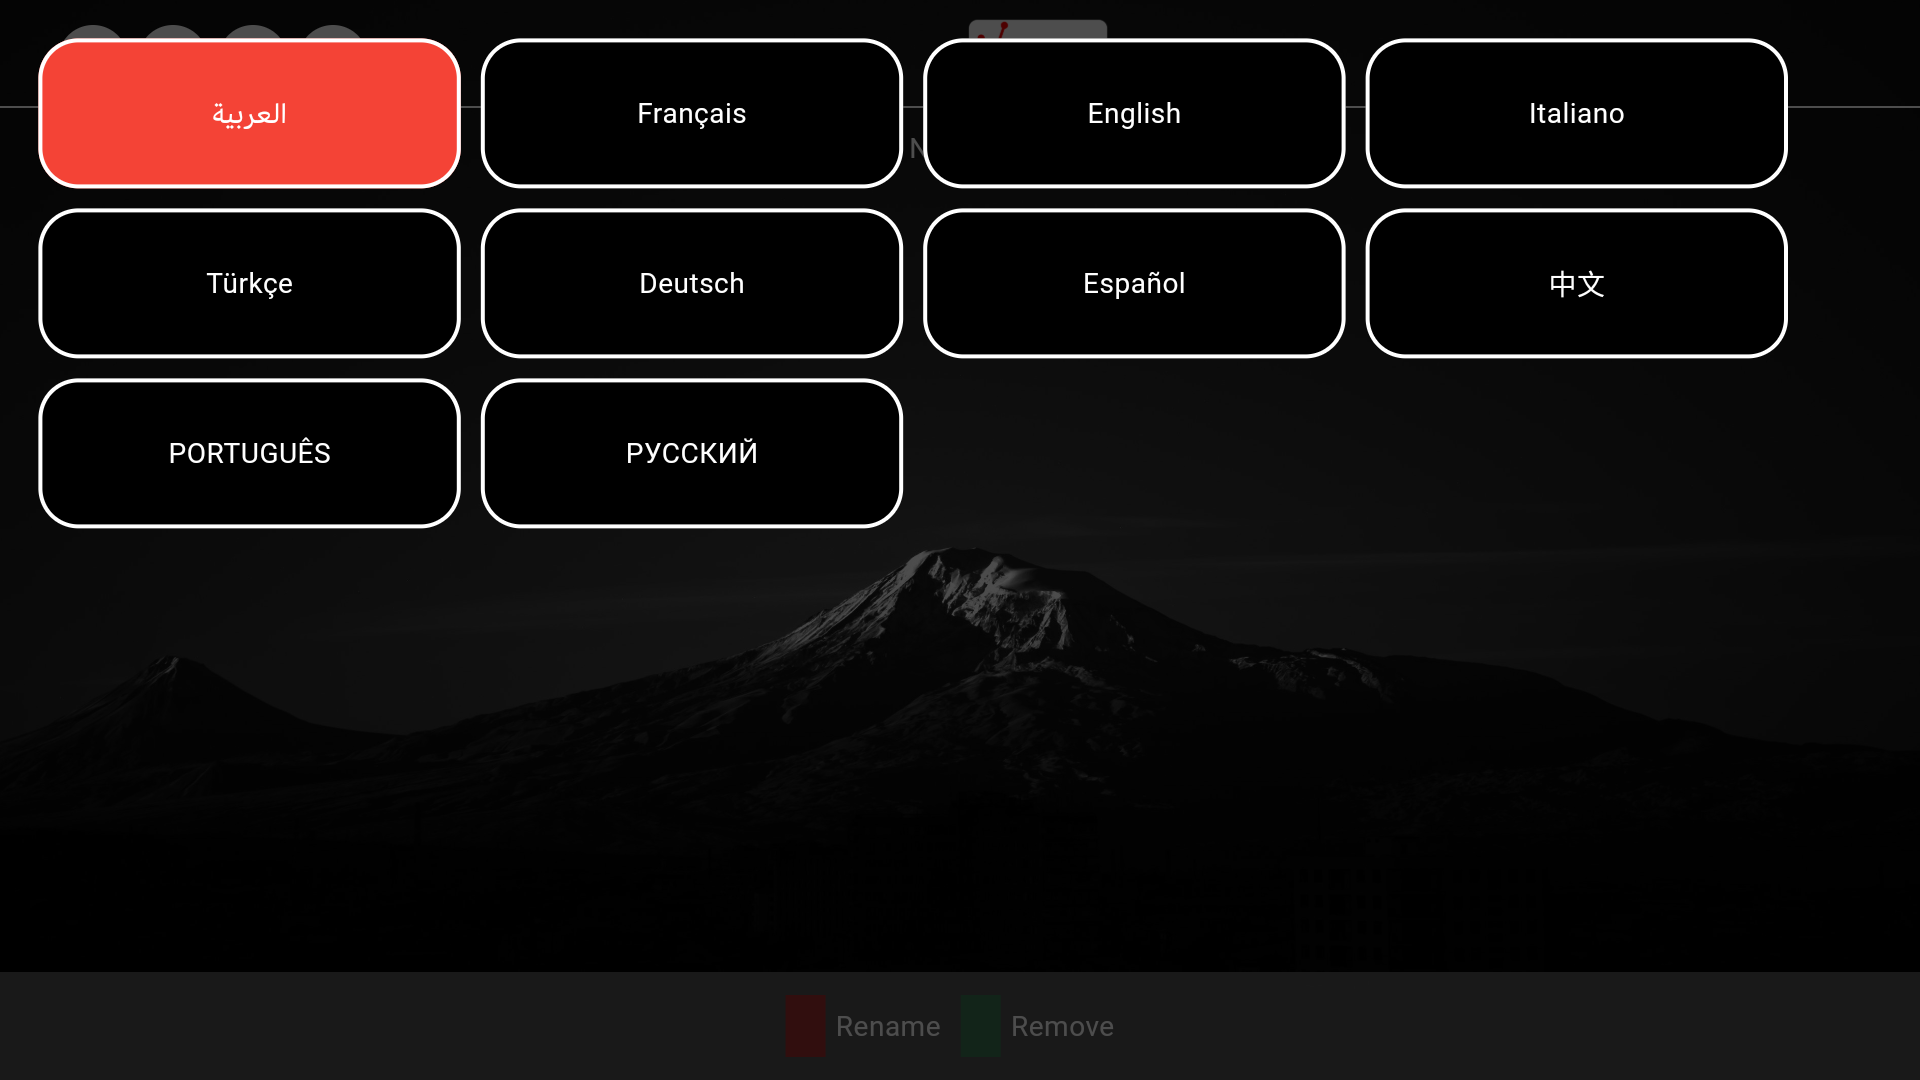This screenshot has width=1920, height=1080.
Task: Select Türkçe language option
Action: (249, 284)
